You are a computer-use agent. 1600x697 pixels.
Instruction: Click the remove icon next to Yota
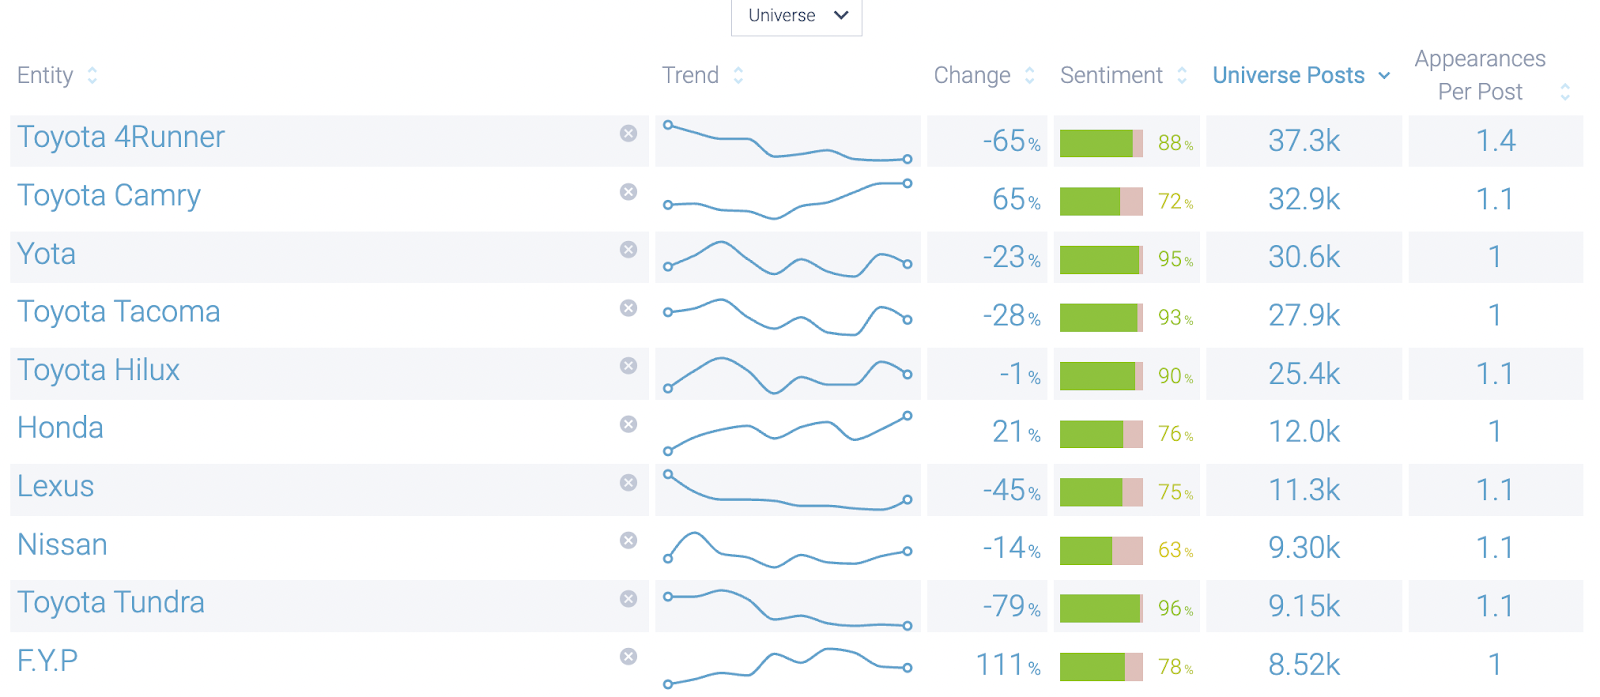628,250
